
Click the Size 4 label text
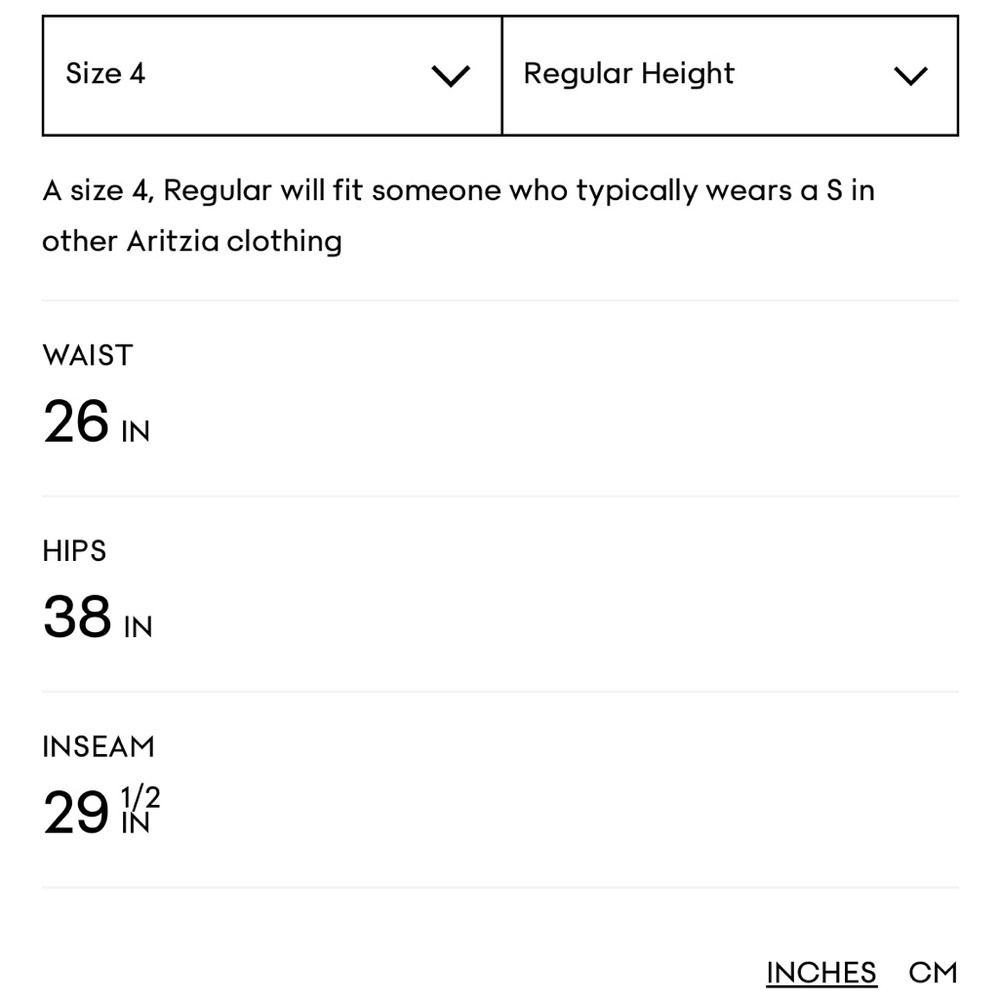[105, 73]
